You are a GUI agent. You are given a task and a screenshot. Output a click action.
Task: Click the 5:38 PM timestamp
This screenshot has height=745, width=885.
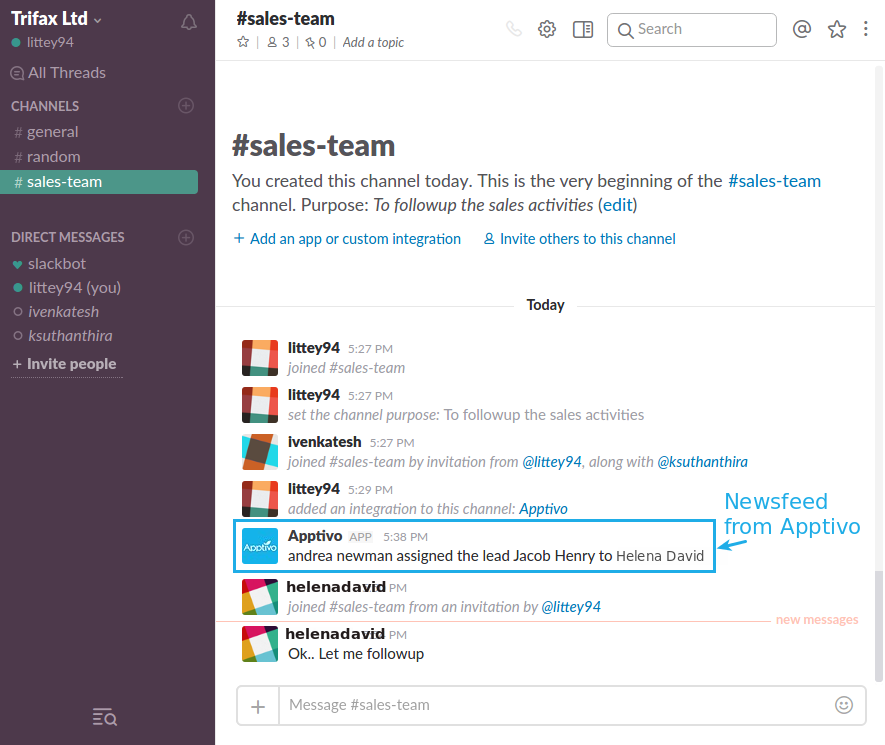tap(405, 537)
